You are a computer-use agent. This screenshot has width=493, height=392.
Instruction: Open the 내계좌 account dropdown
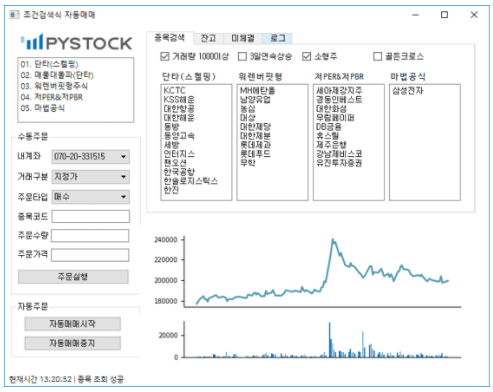pos(90,157)
